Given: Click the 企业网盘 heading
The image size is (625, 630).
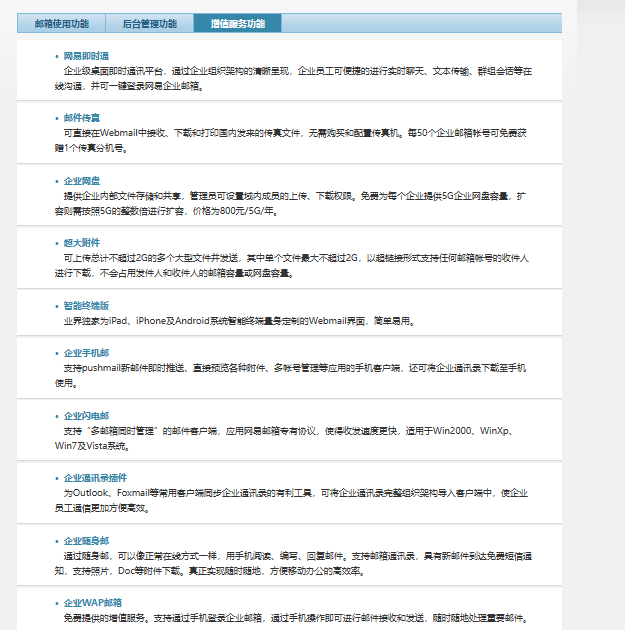Looking at the screenshot, I should click(82, 181).
